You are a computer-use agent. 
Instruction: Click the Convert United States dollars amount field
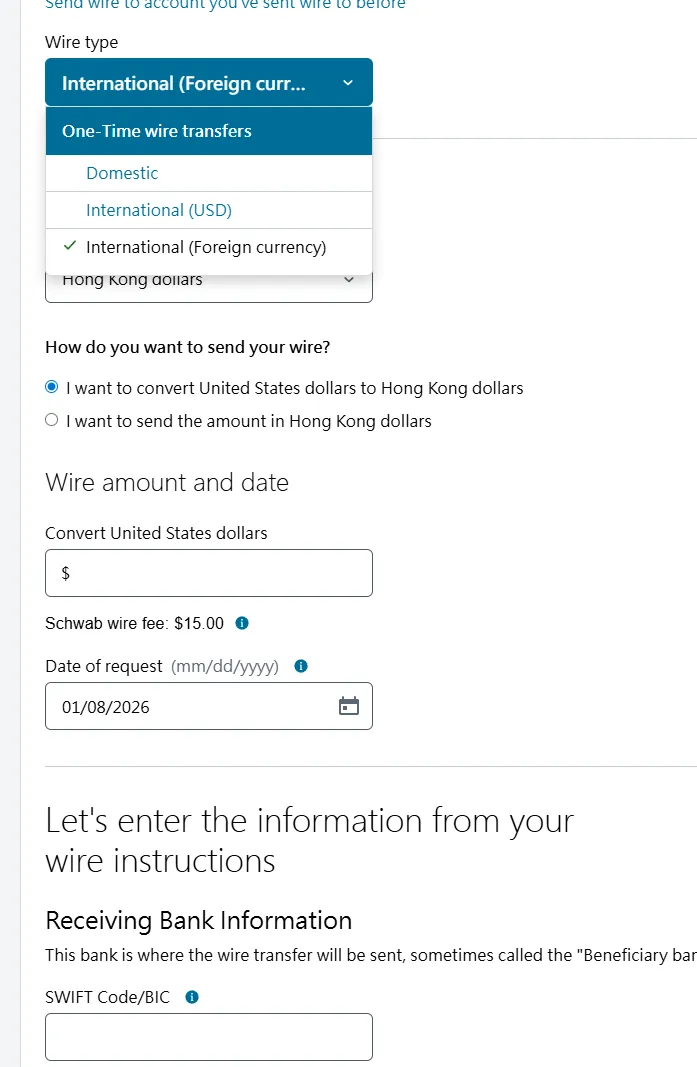tap(208, 573)
